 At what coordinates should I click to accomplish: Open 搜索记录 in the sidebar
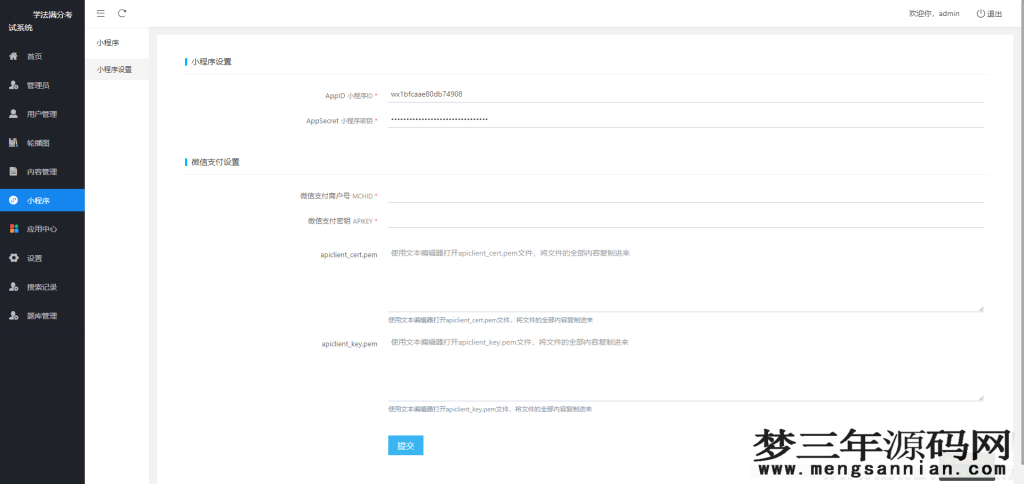[41, 287]
